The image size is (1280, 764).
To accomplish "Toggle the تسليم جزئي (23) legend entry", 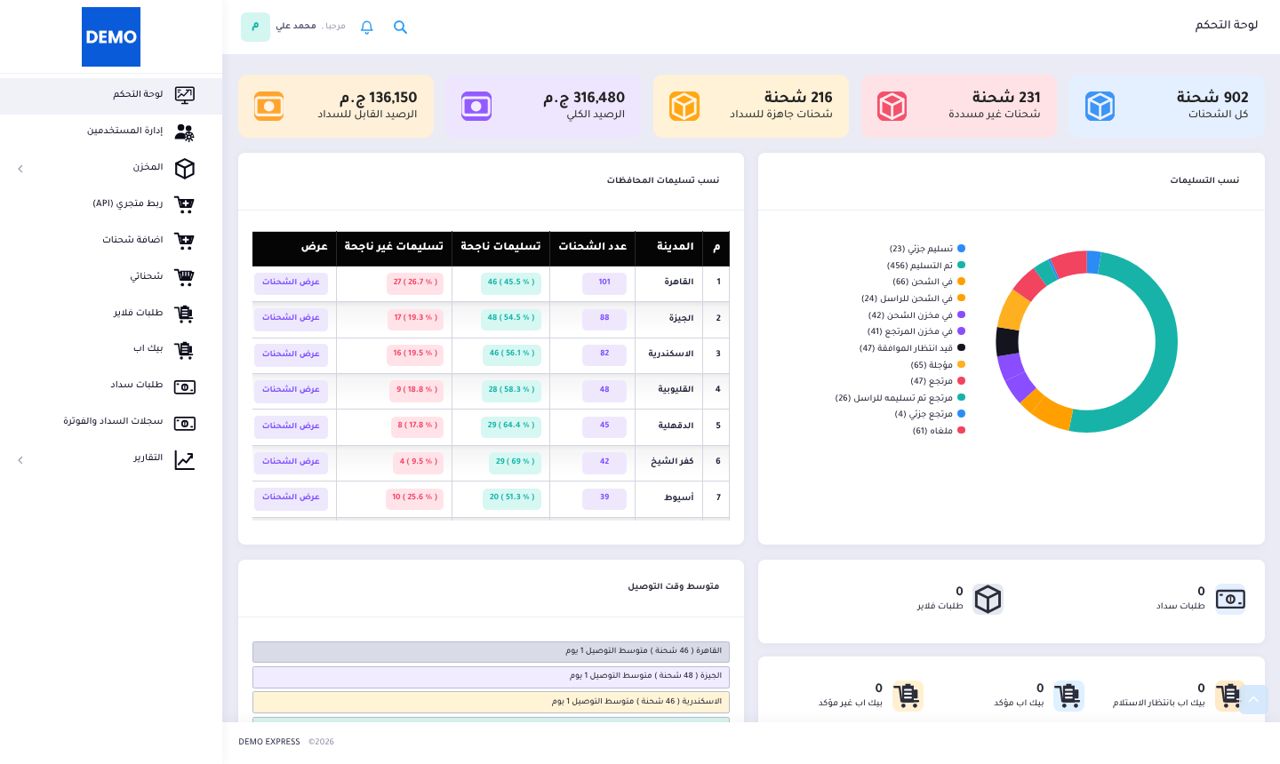I will 927,248.
